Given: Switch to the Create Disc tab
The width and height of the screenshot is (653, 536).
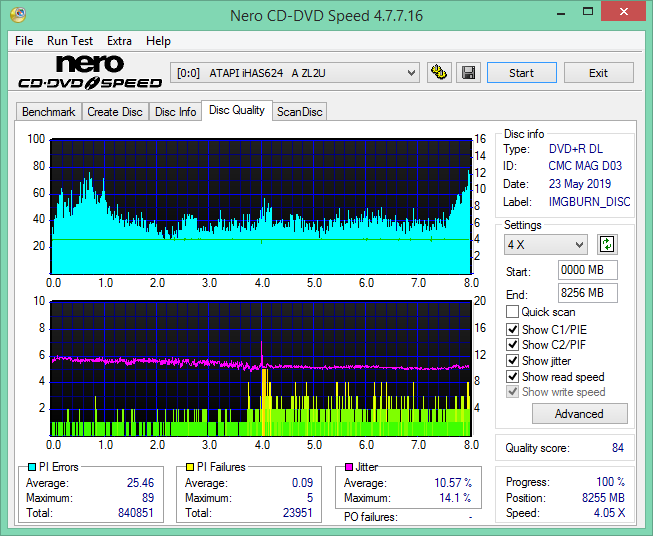Looking at the screenshot, I should click(115, 112).
